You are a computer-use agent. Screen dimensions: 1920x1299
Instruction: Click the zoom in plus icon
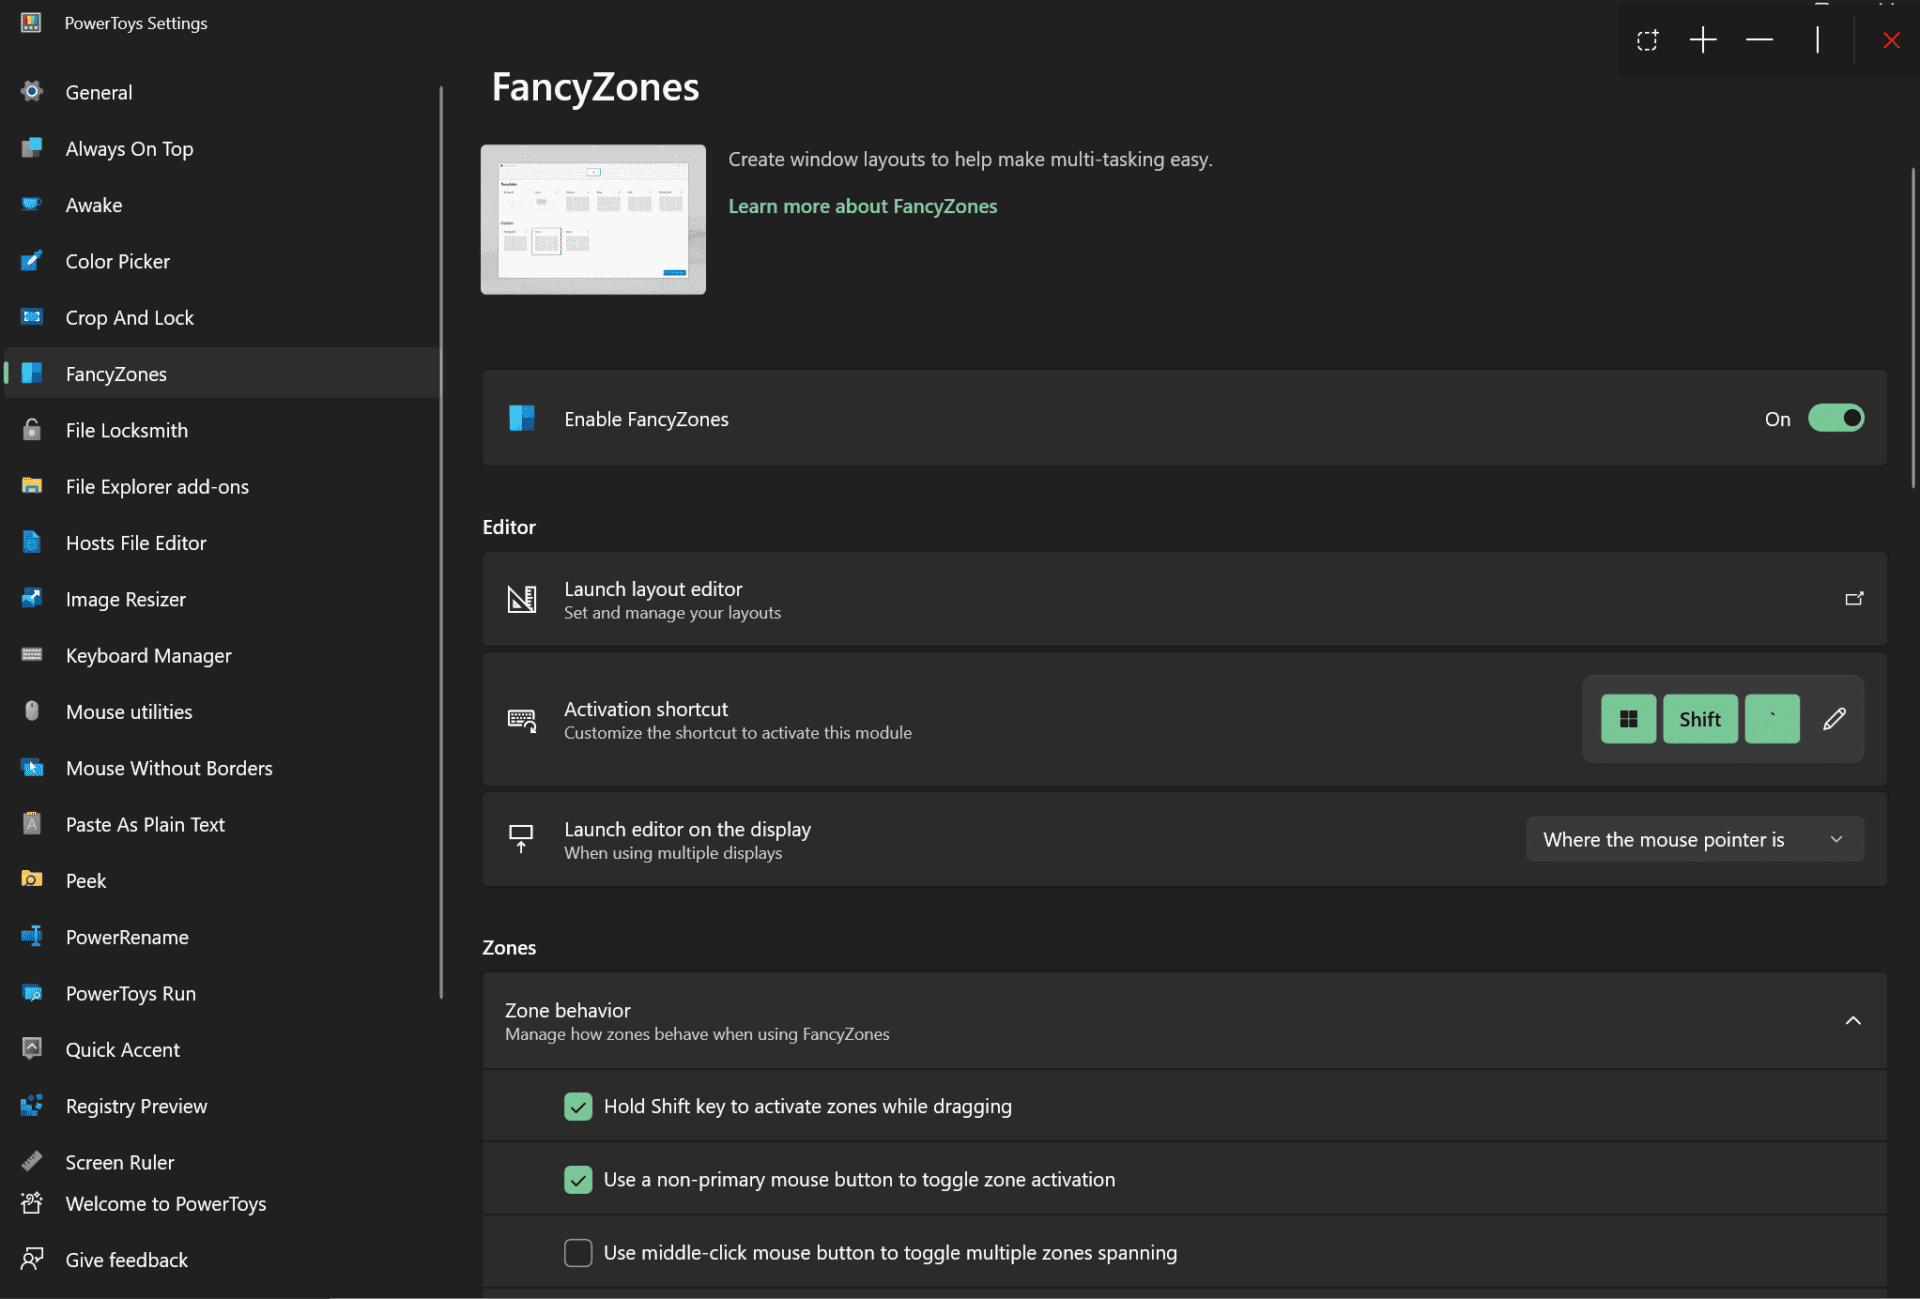coord(1703,40)
